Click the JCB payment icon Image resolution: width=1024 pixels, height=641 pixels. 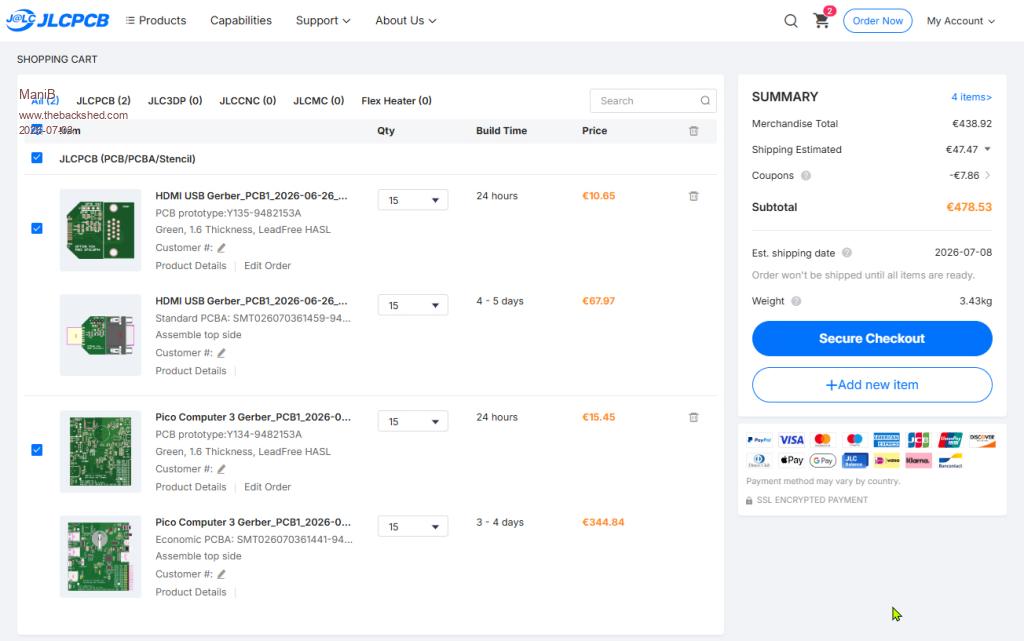(918, 440)
